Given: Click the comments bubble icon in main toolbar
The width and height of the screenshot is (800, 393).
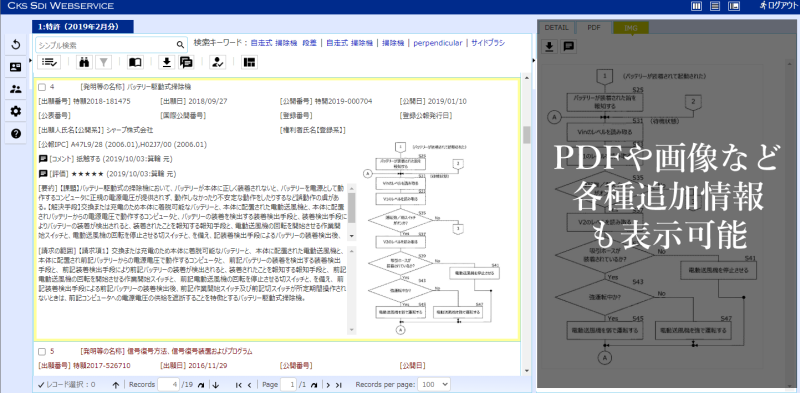Looking at the screenshot, I should click(186, 62).
